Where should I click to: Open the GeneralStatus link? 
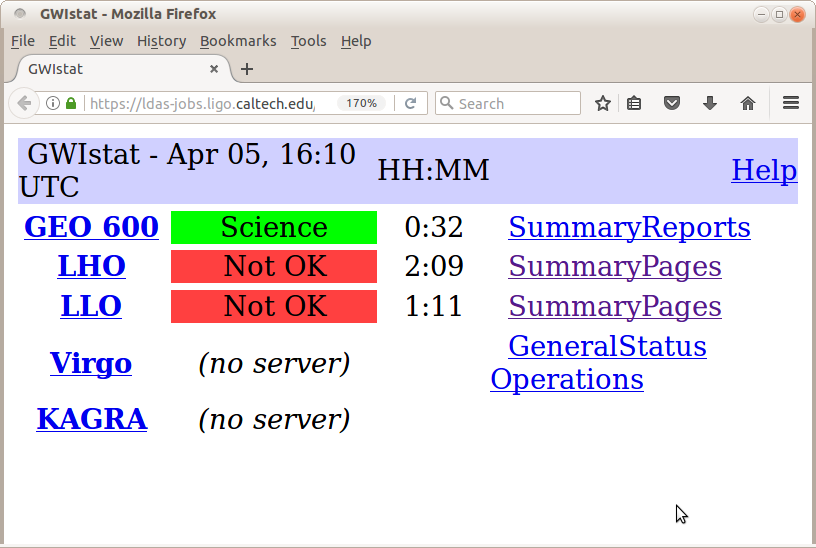(607, 346)
